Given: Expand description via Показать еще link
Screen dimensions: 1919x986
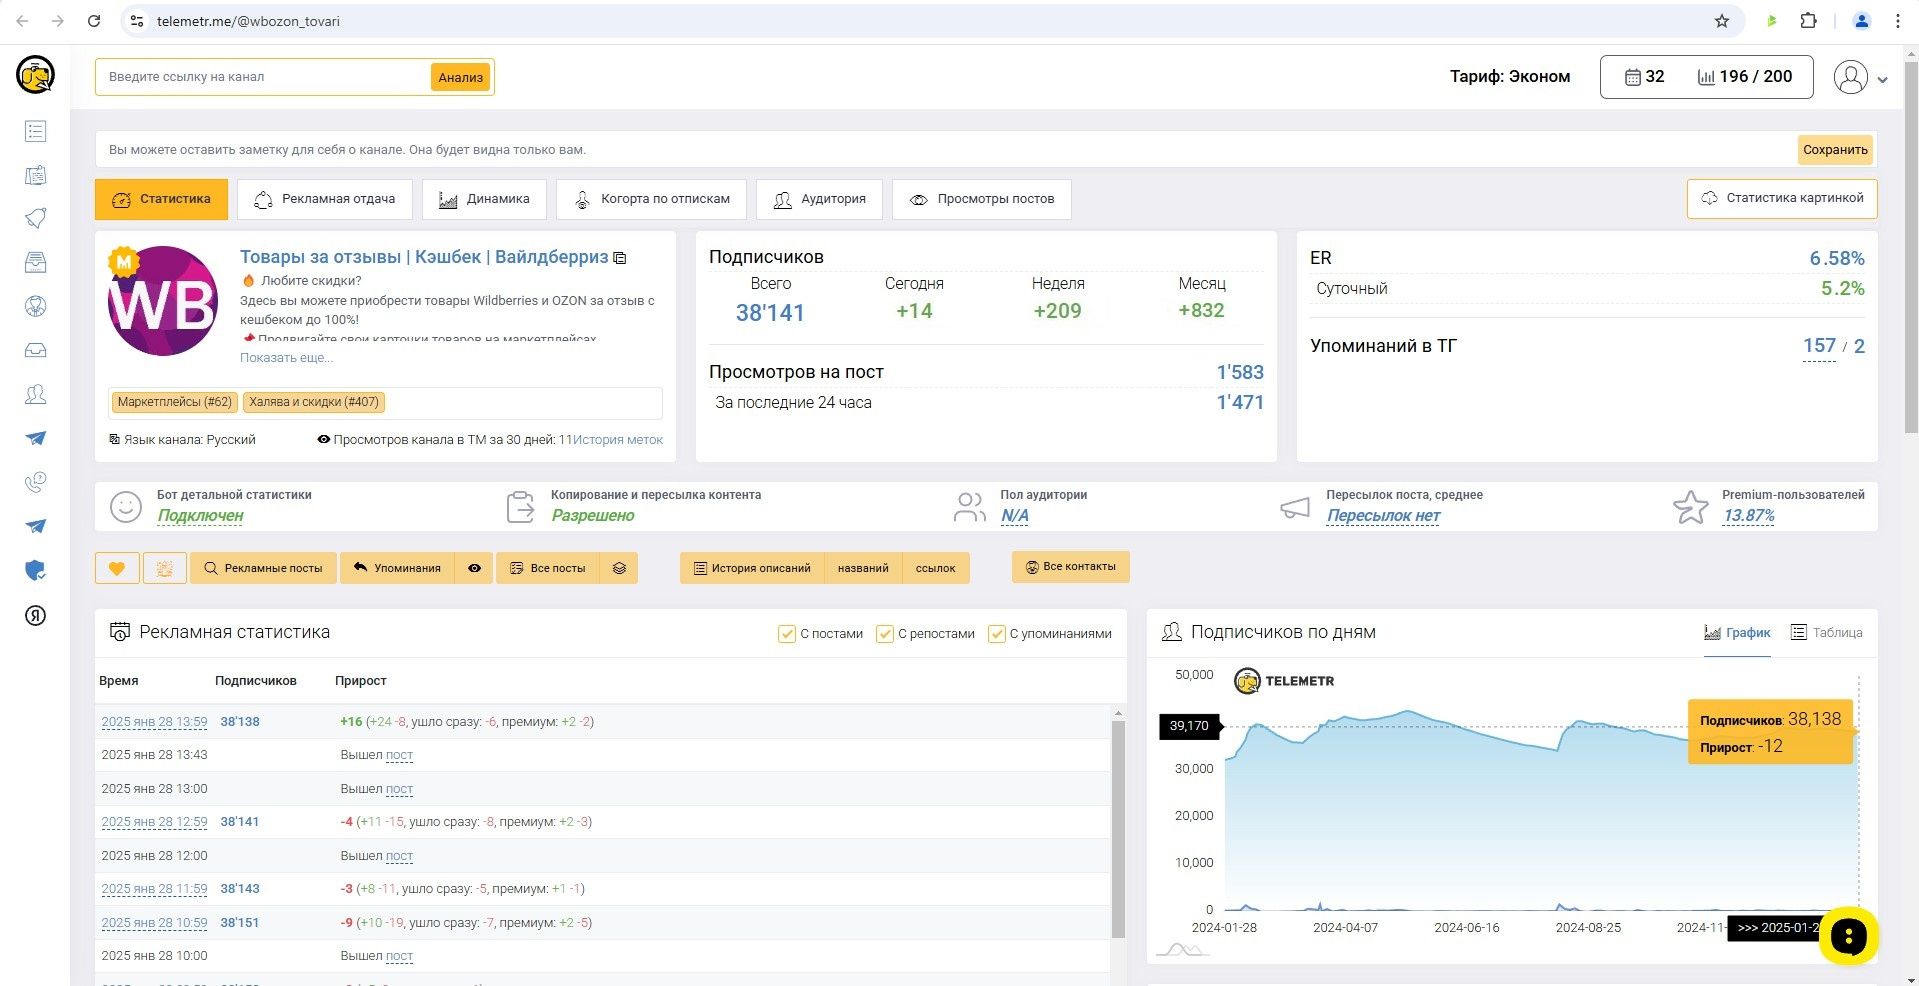Looking at the screenshot, I should pyautogui.click(x=286, y=358).
